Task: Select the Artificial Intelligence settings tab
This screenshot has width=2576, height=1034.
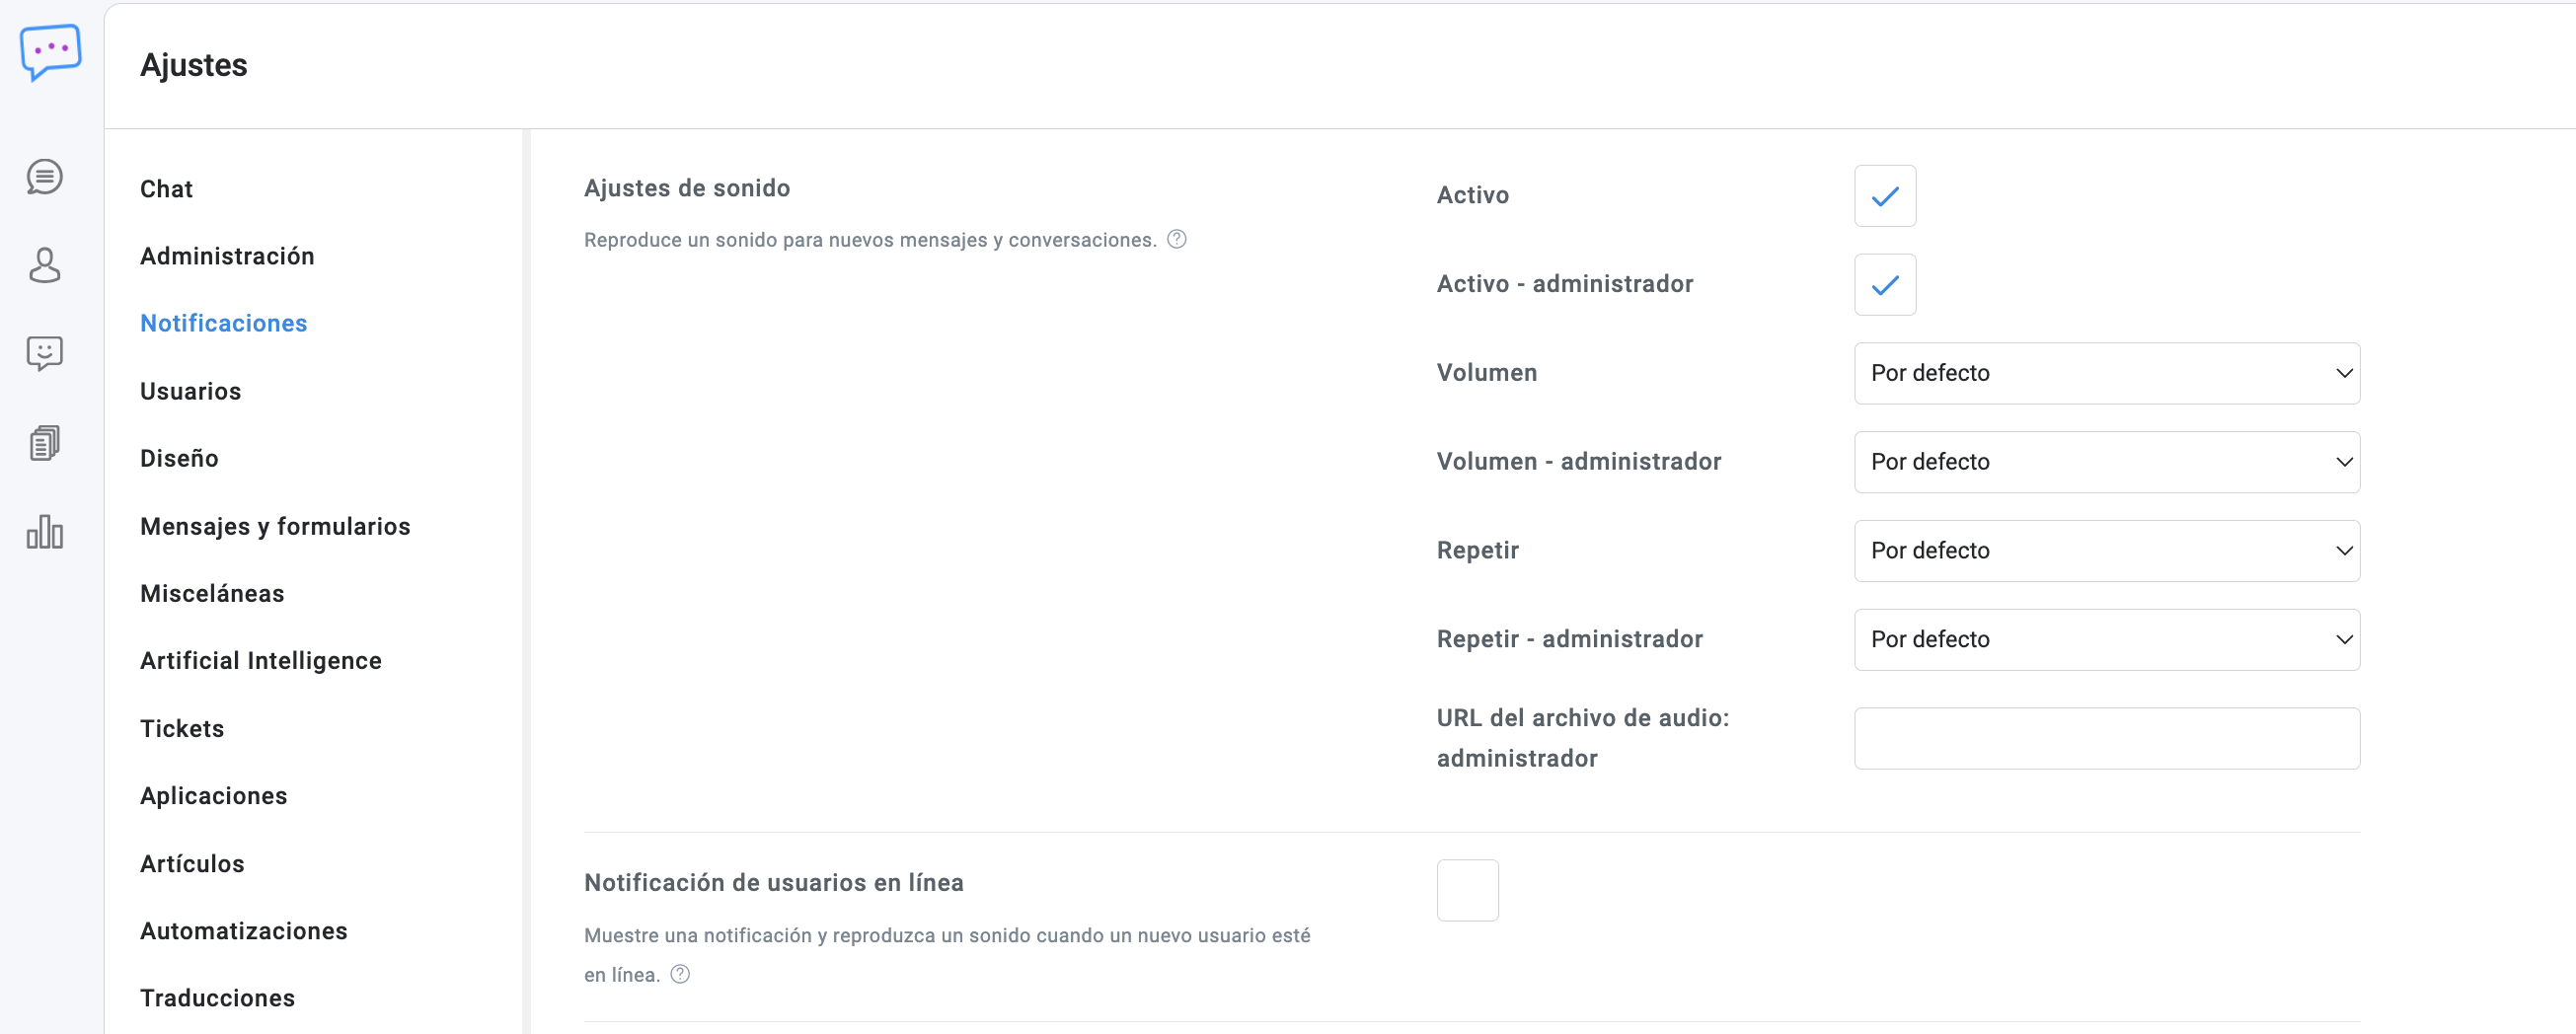Action: coord(261,661)
